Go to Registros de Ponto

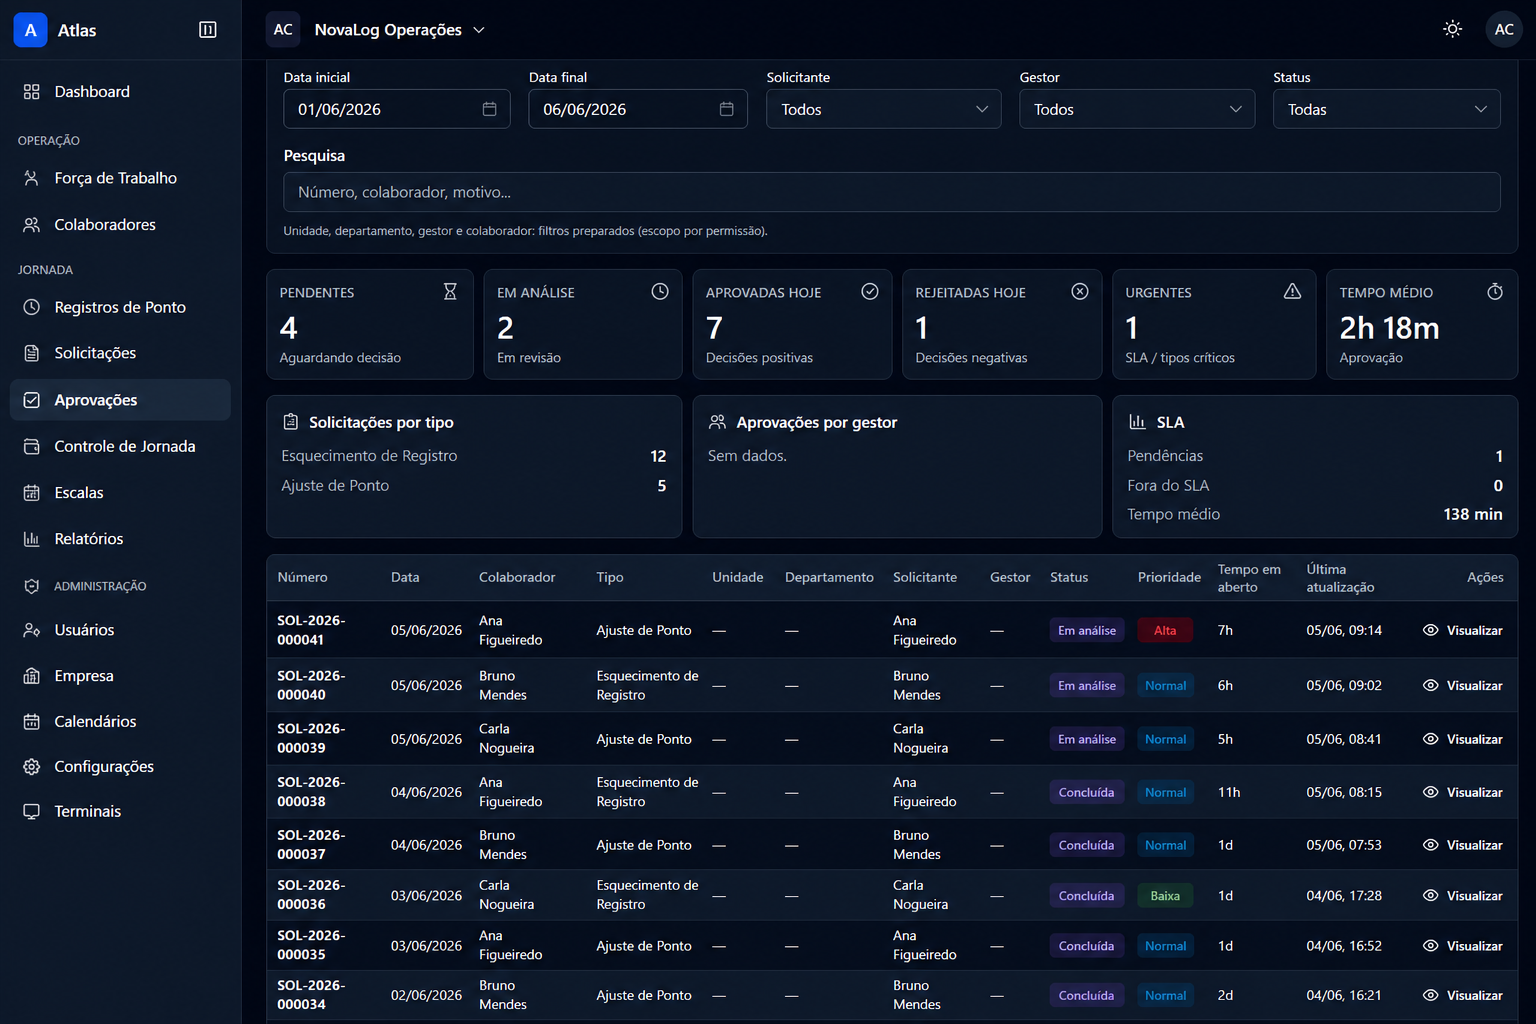click(120, 307)
